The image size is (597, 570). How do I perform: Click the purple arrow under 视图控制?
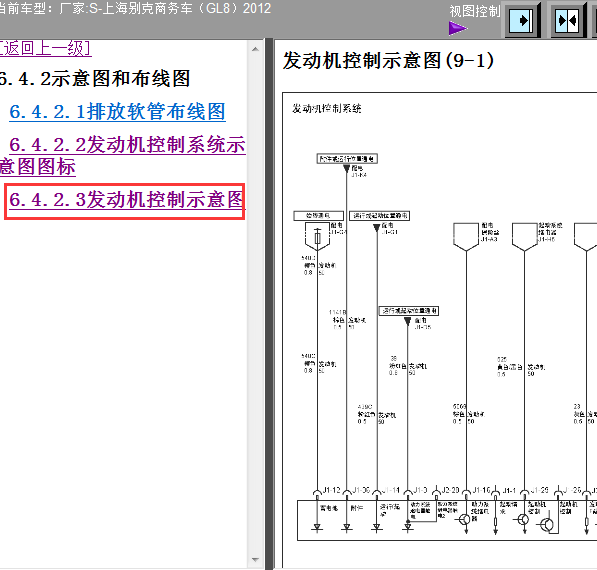(458, 28)
